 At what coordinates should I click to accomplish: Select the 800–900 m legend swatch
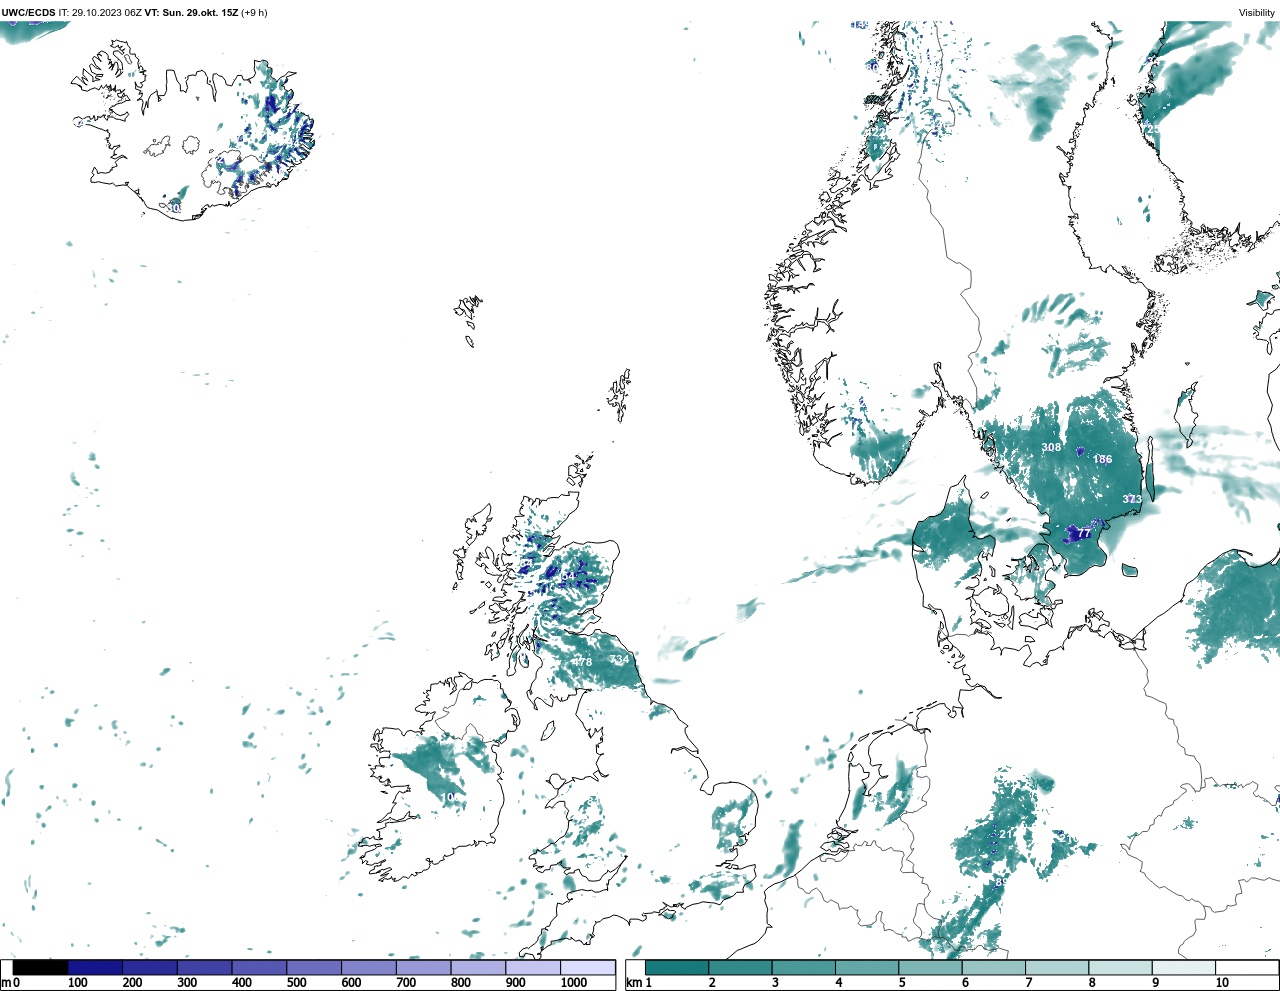pos(478,967)
